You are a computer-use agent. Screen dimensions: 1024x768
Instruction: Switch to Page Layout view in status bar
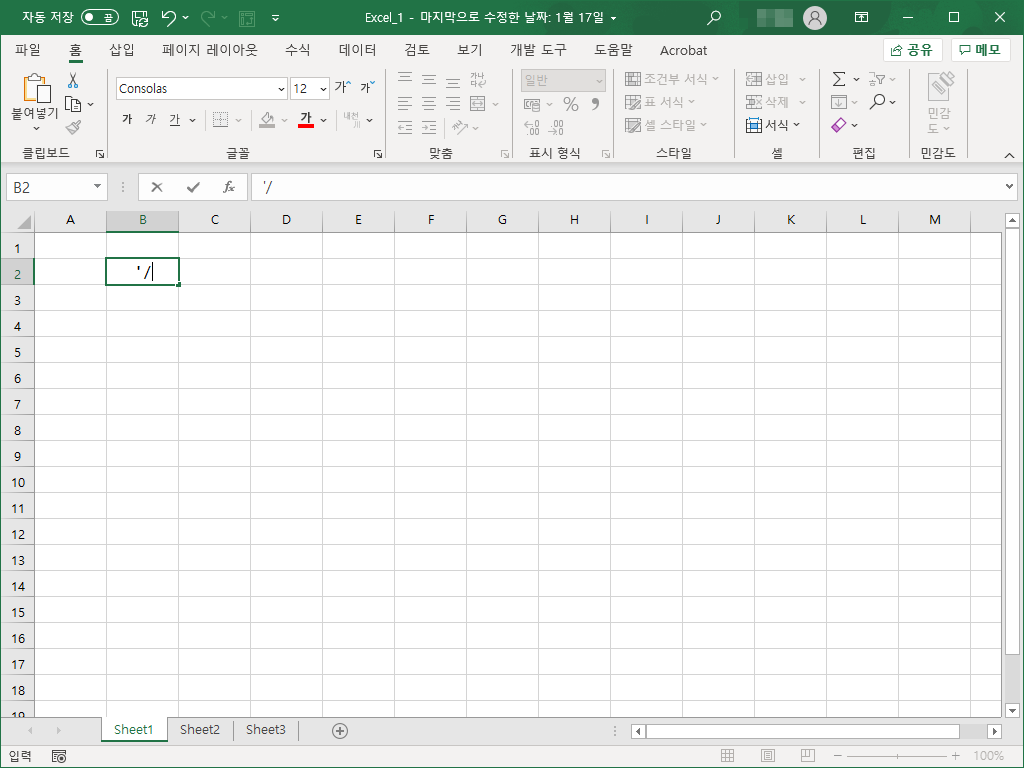coord(767,756)
